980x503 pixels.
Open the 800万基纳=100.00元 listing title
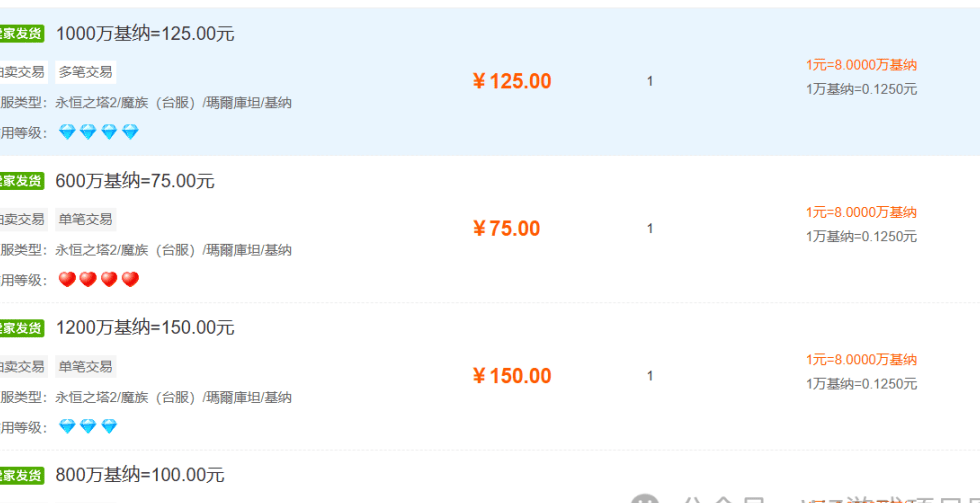click(140, 475)
